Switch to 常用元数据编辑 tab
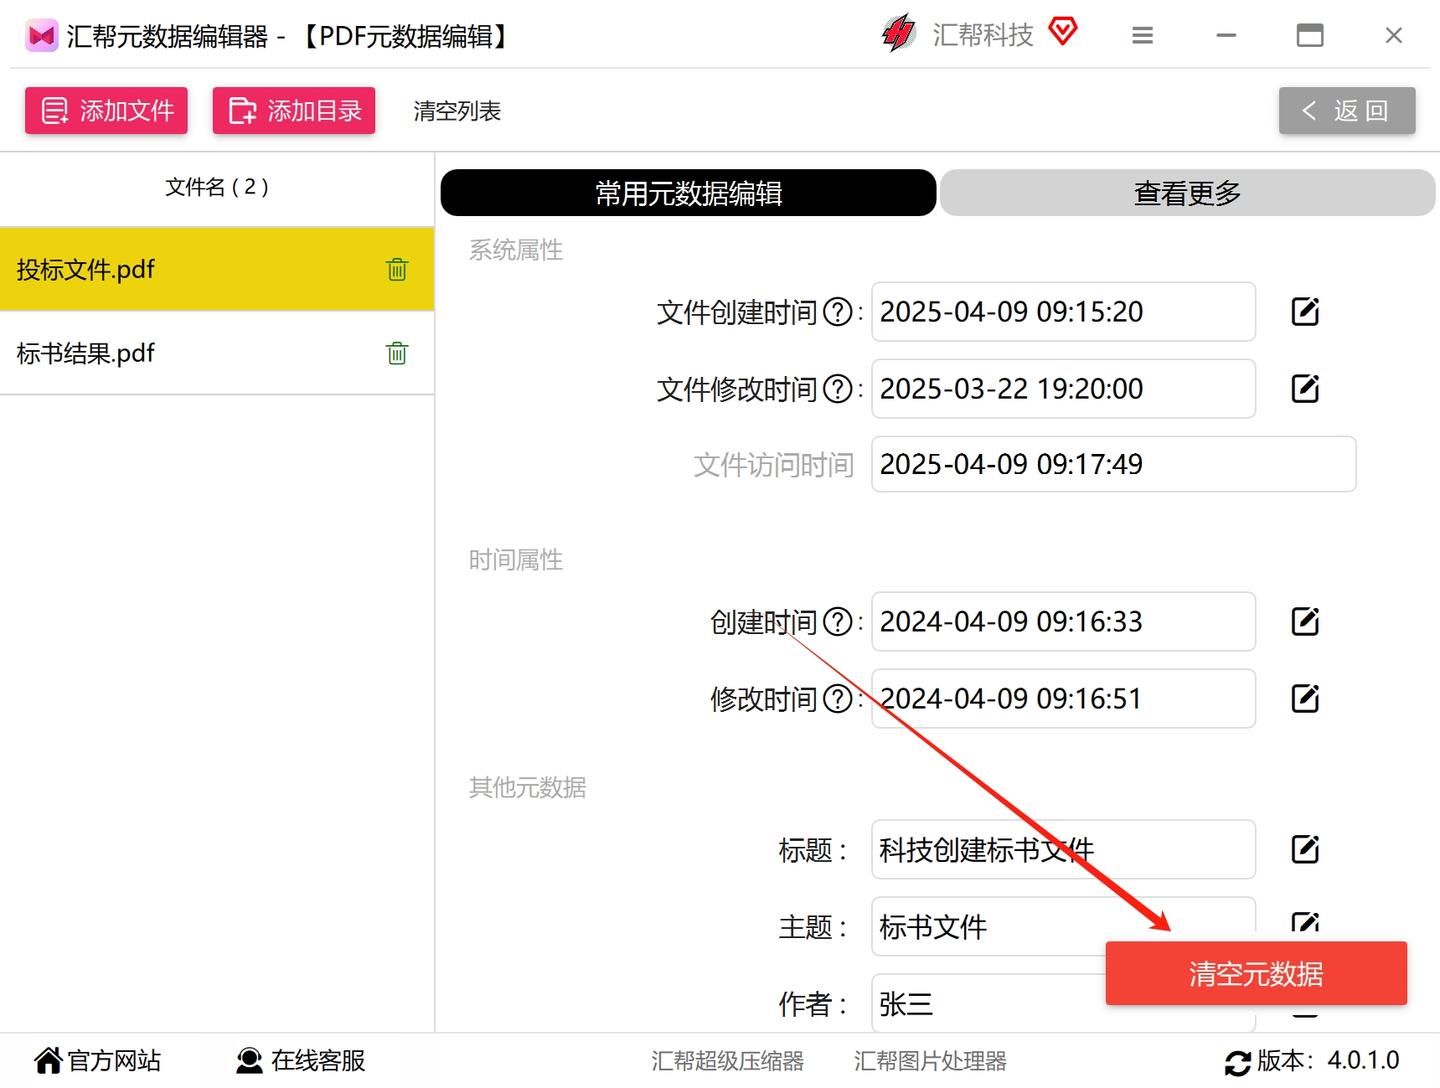 point(688,193)
